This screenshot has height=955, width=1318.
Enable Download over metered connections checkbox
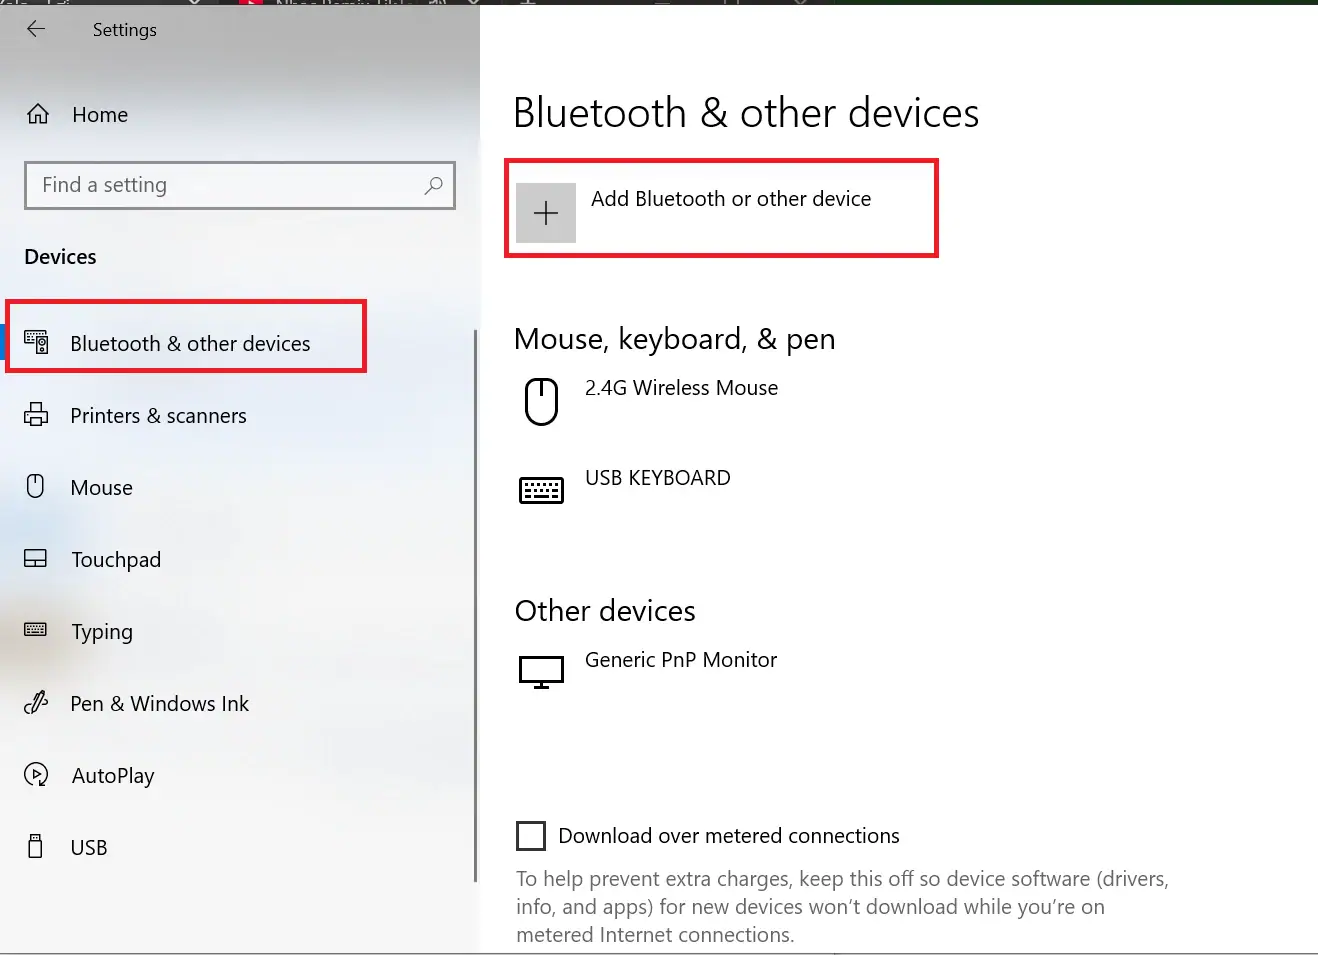coord(531,835)
